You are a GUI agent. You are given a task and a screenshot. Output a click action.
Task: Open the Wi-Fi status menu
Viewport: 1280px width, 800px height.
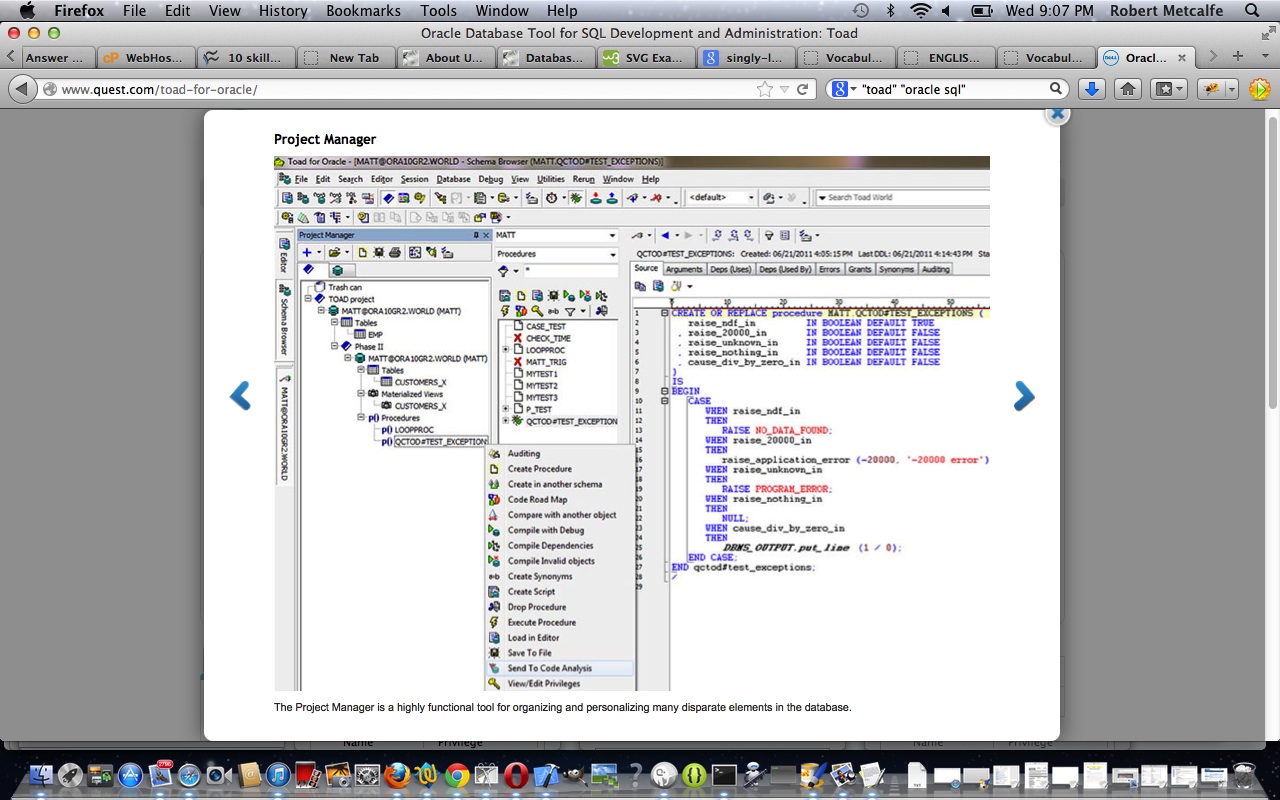tap(920, 11)
